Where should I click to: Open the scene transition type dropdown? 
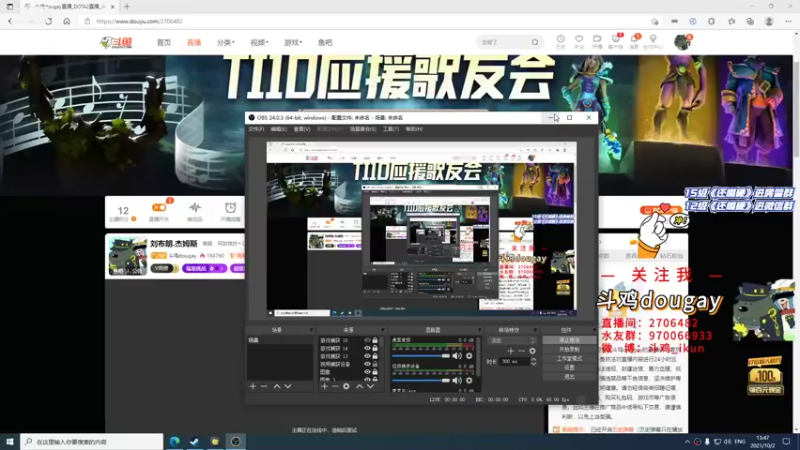click(512, 340)
